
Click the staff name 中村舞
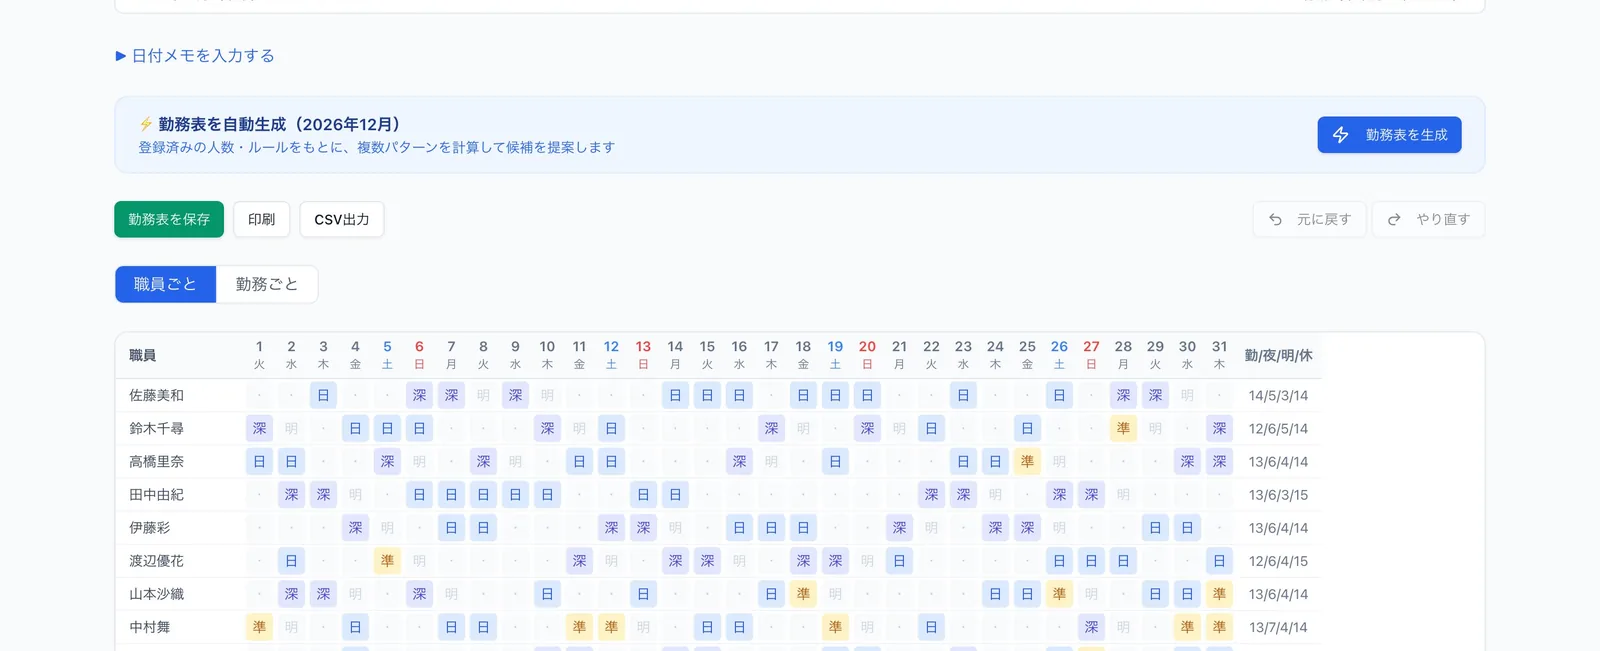[150, 627]
